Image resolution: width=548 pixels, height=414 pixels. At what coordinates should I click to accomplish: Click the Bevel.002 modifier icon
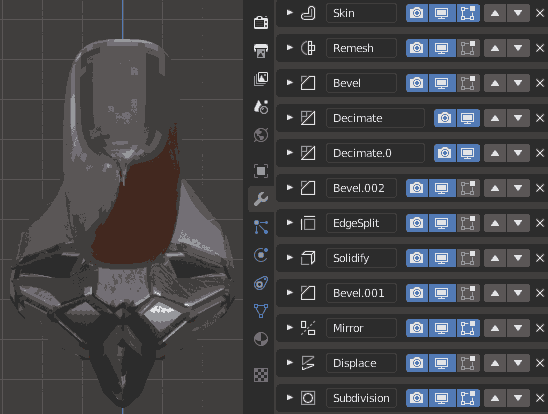308,188
